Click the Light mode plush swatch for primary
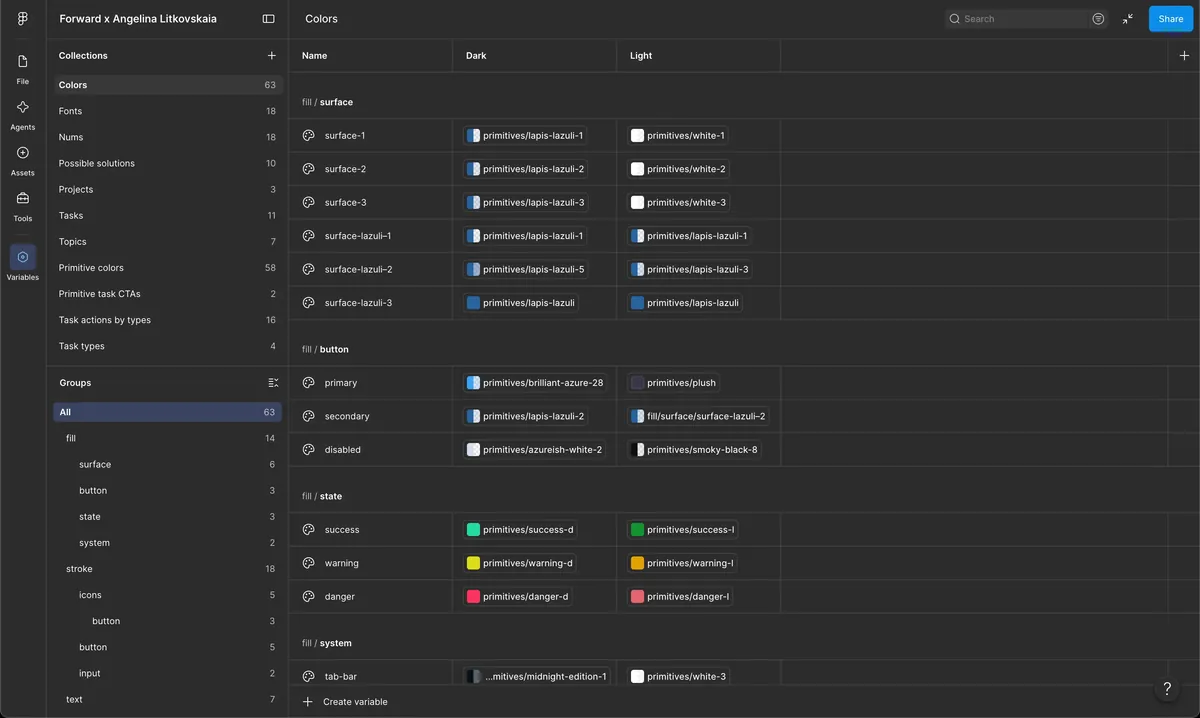The width and height of the screenshot is (1200, 718). click(637, 383)
